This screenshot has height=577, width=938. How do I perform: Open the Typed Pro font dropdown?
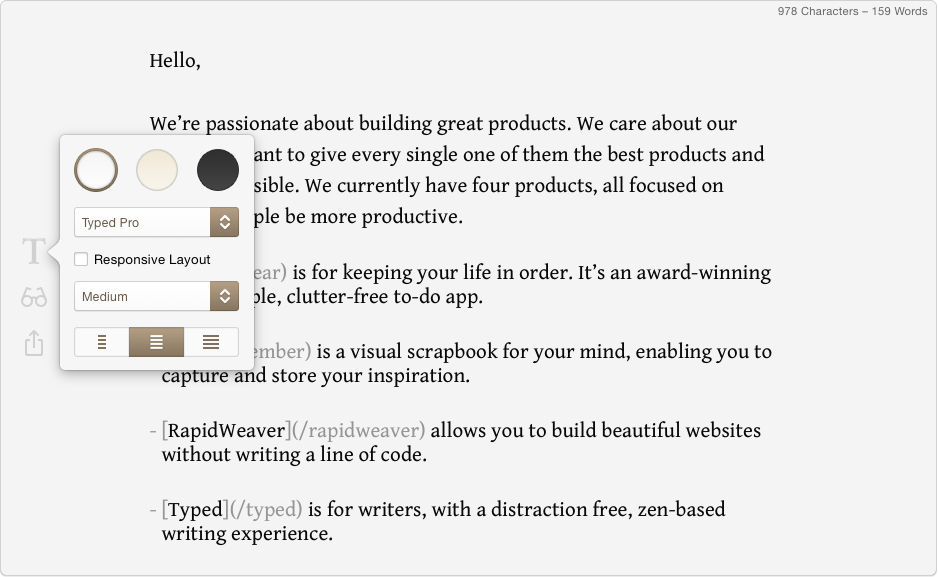[x=156, y=222]
